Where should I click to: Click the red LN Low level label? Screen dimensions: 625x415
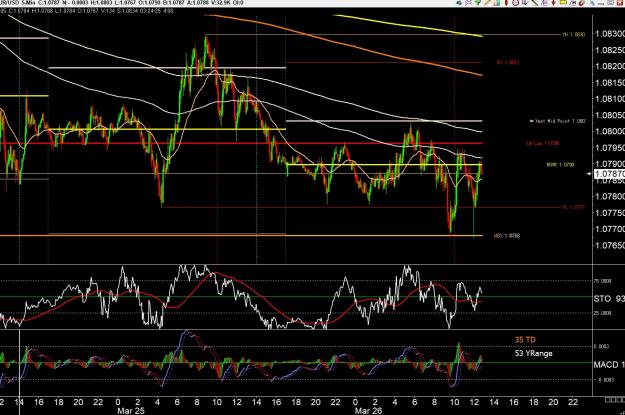[x=543, y=143]
